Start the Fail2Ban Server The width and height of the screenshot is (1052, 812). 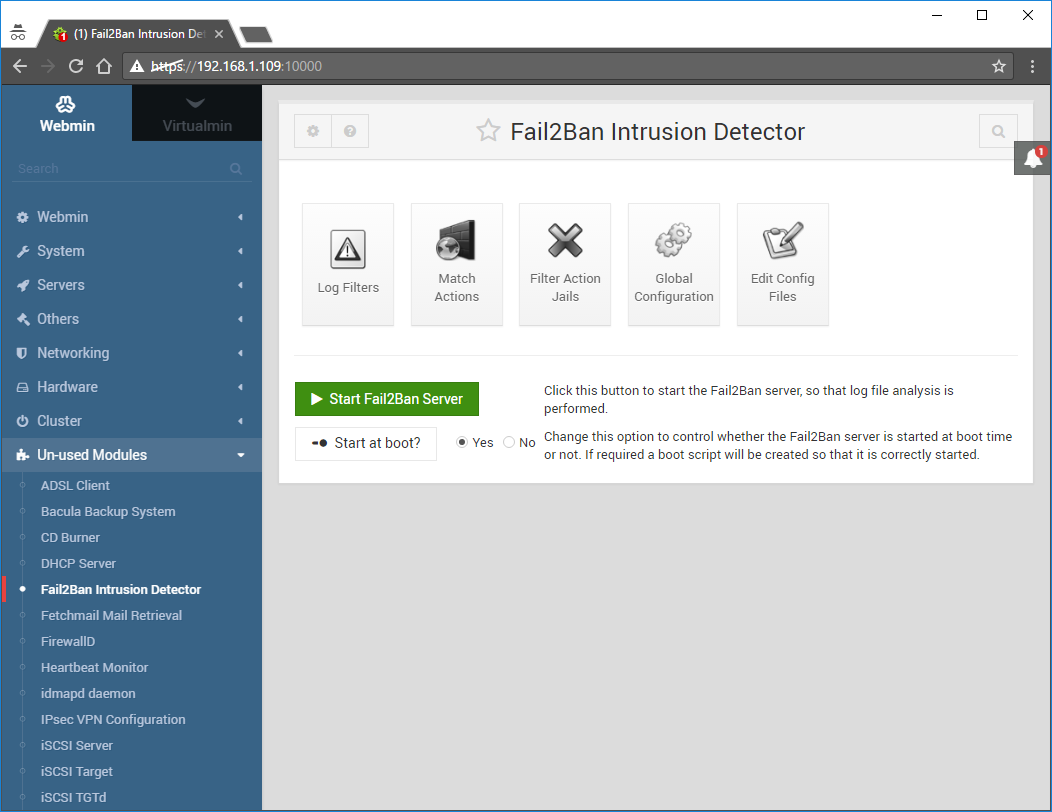[386, 399]
